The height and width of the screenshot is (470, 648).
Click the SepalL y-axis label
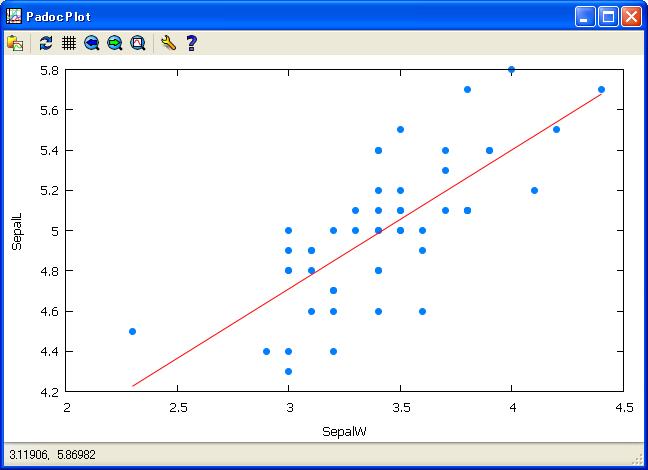point(16,231)
